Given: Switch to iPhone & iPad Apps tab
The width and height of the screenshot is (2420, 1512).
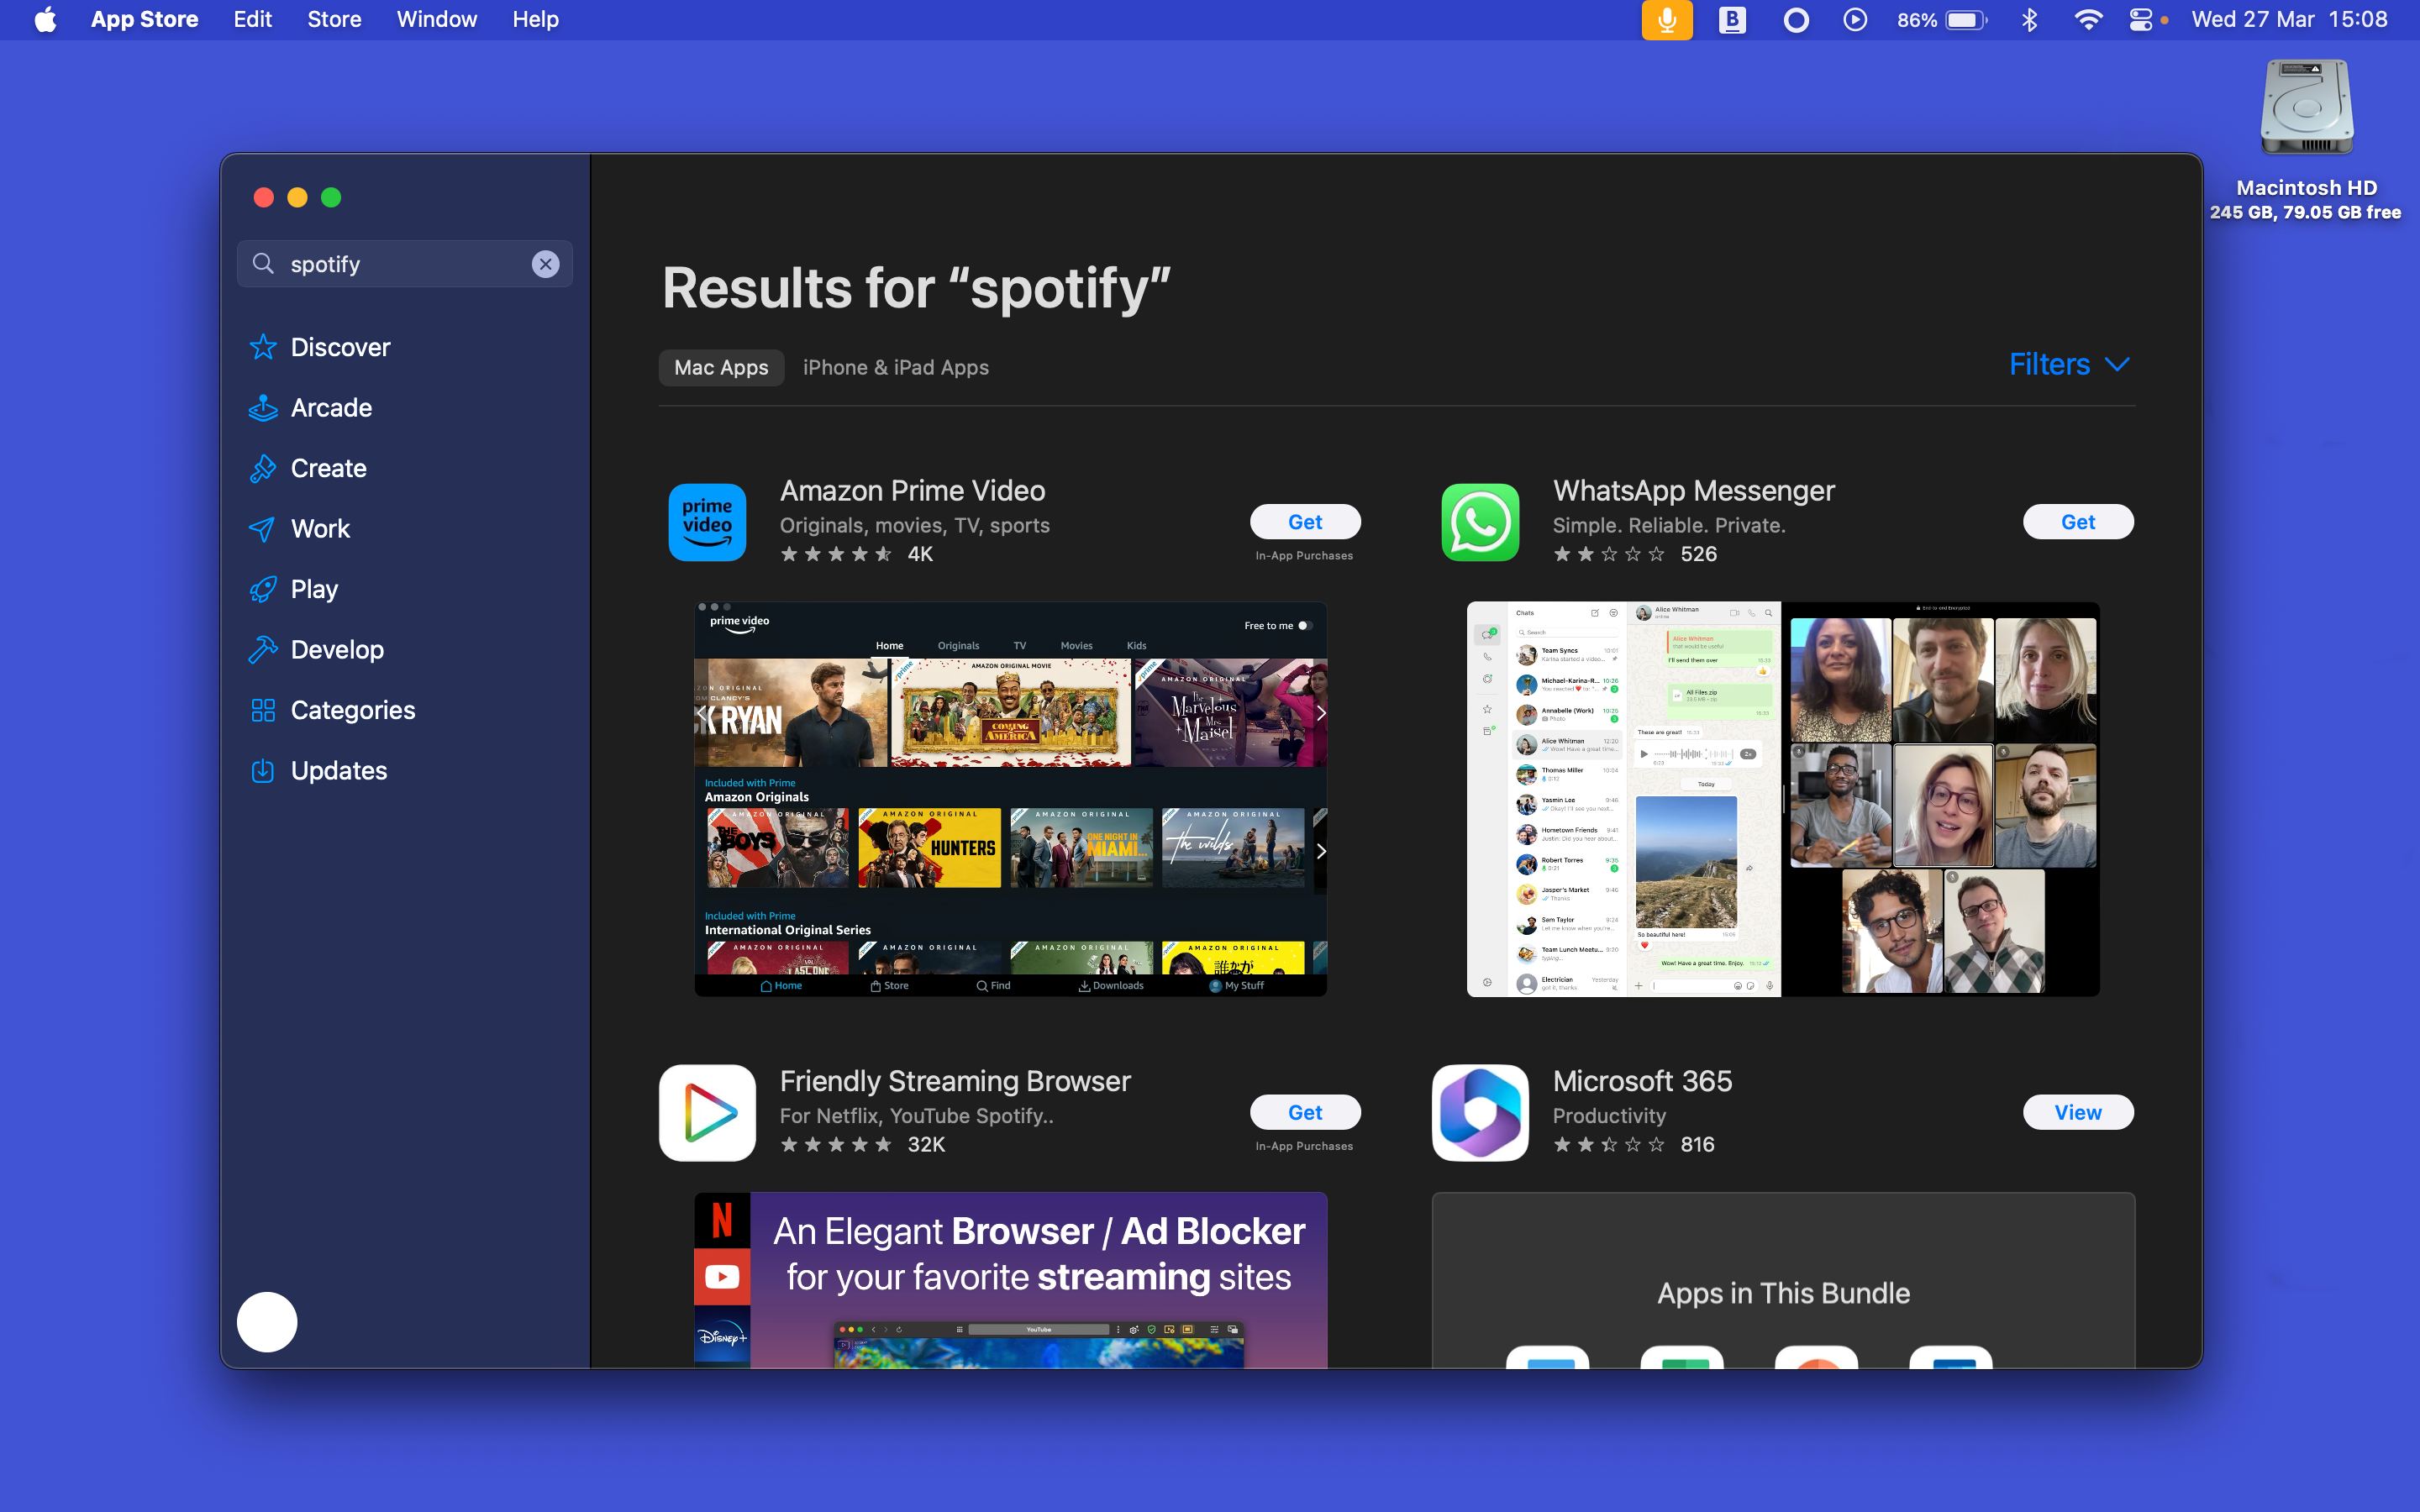Looking at the screenshot, I should (896, 367).
